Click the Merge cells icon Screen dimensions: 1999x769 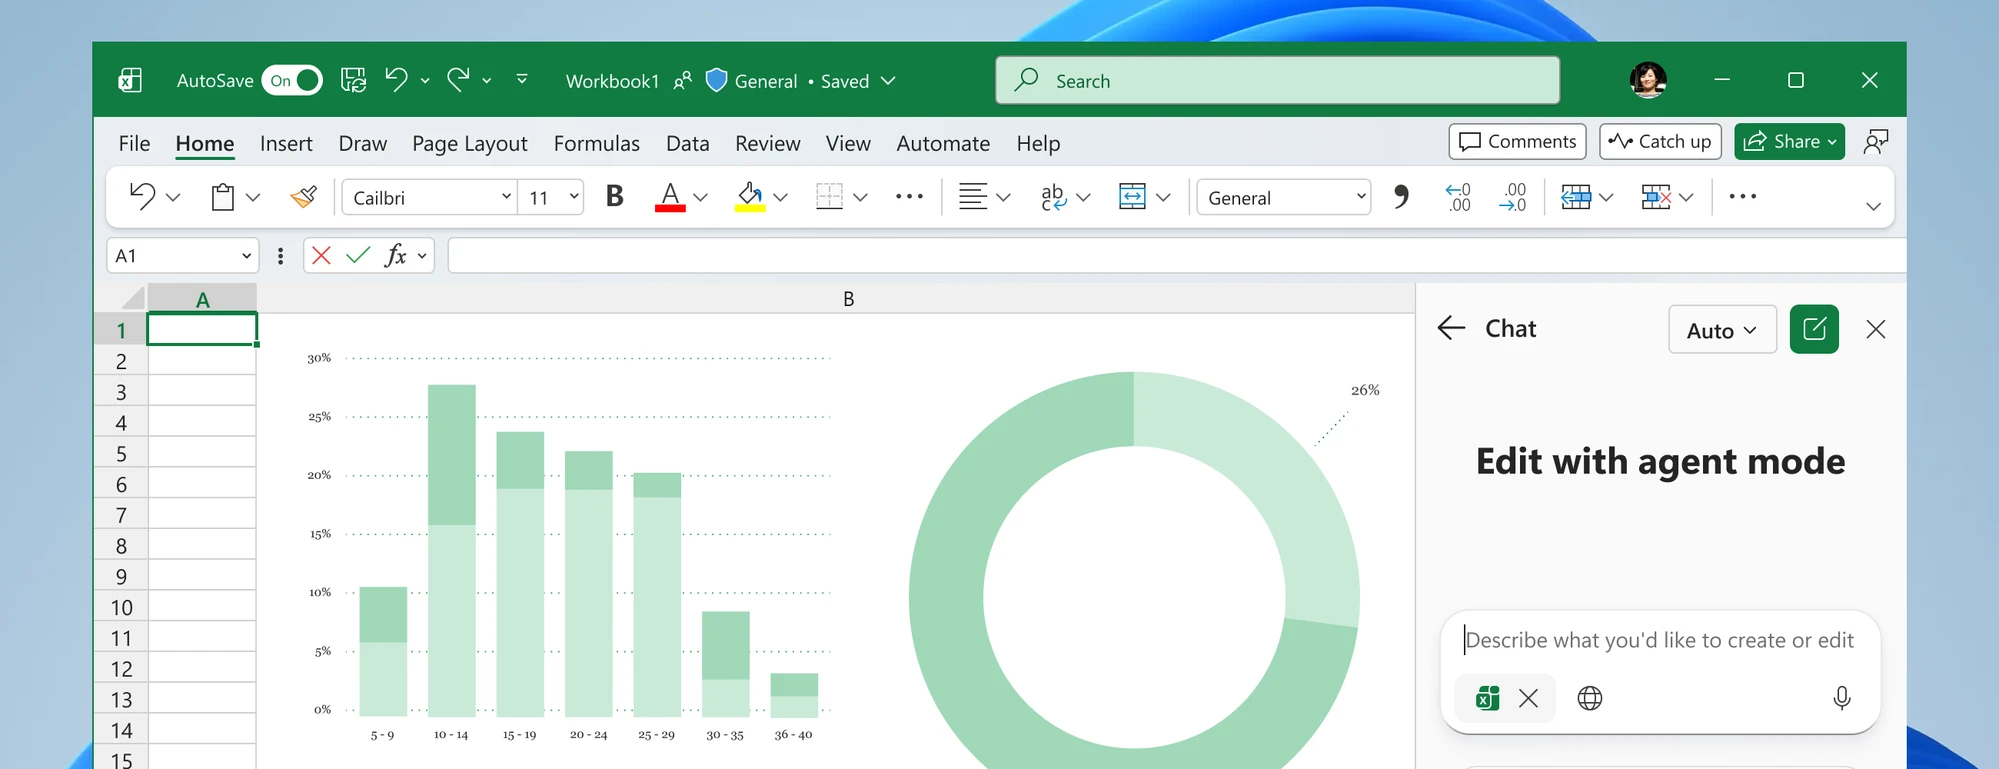(1132, 197)
